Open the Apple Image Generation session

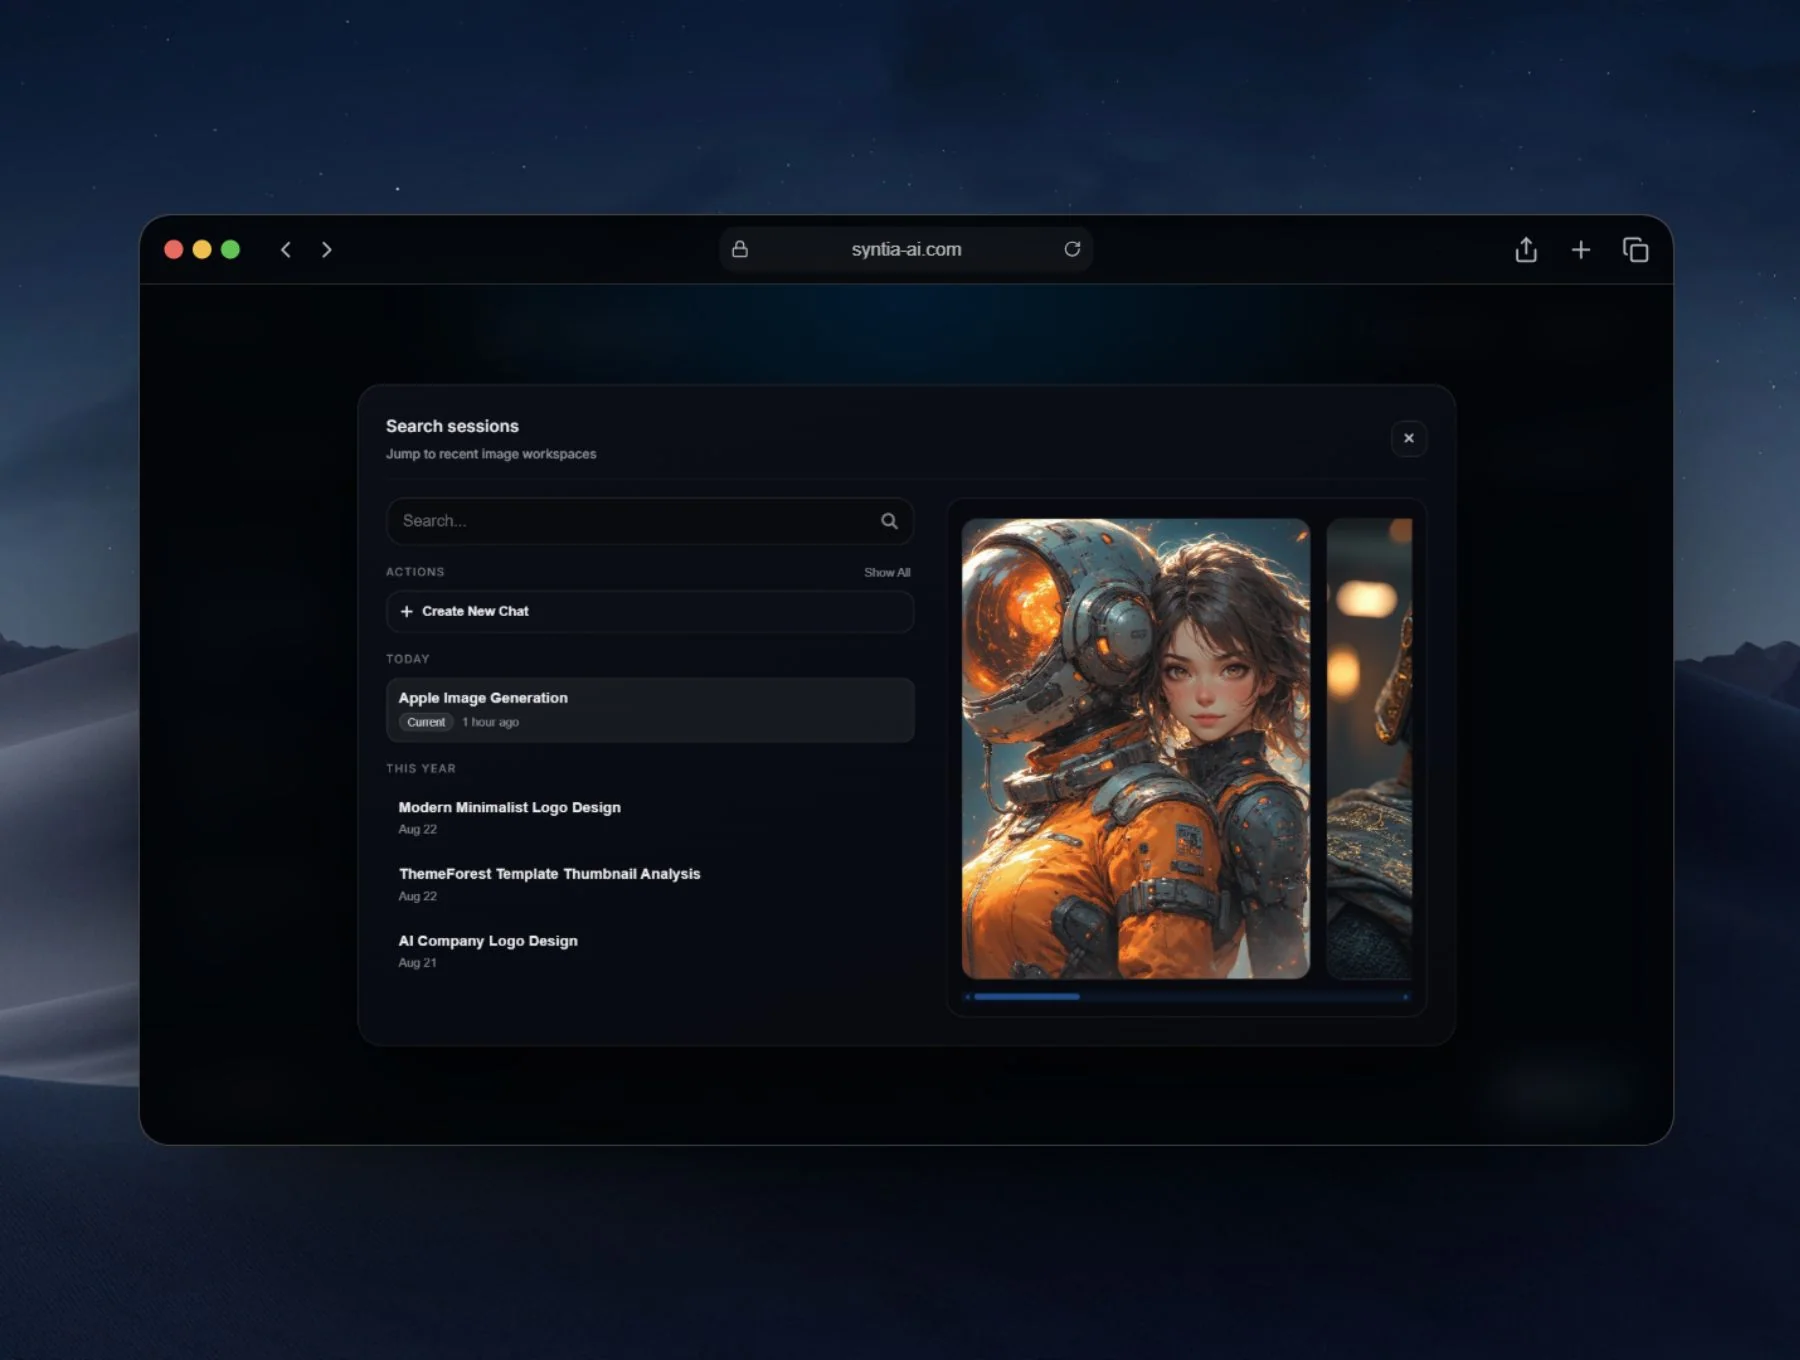click(650, 710)
